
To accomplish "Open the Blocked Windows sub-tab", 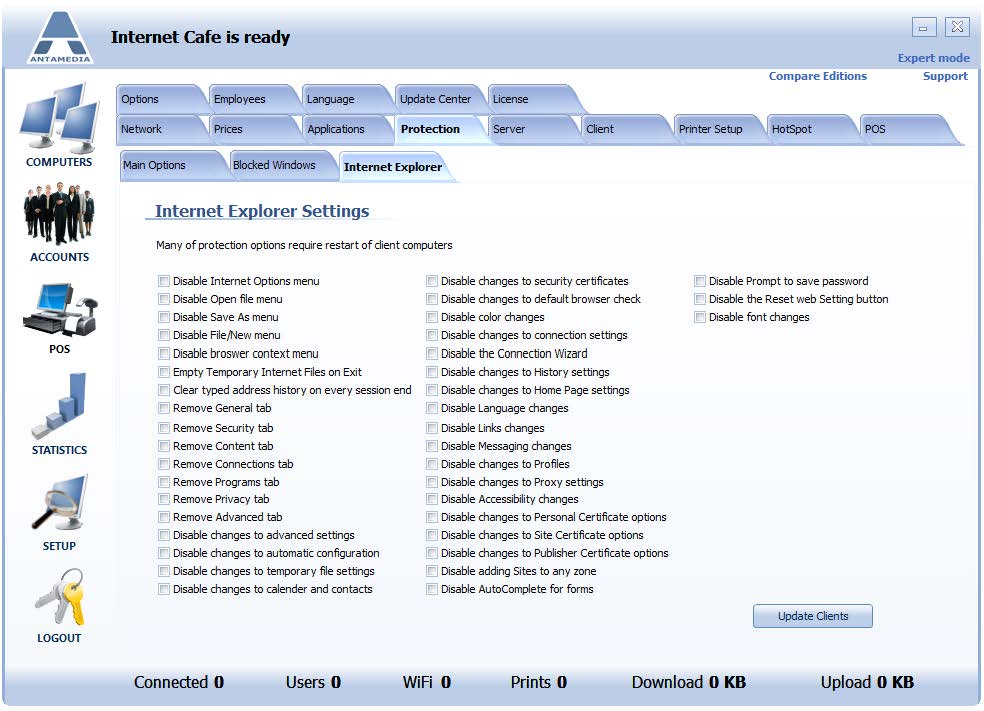I will pos(282,165).
